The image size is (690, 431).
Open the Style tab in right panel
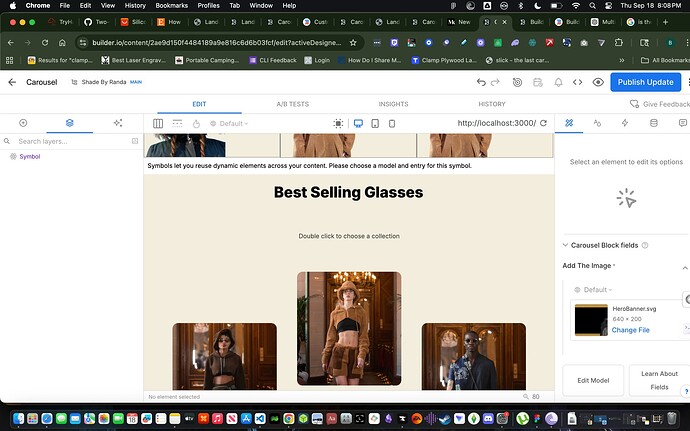(597, 123)
